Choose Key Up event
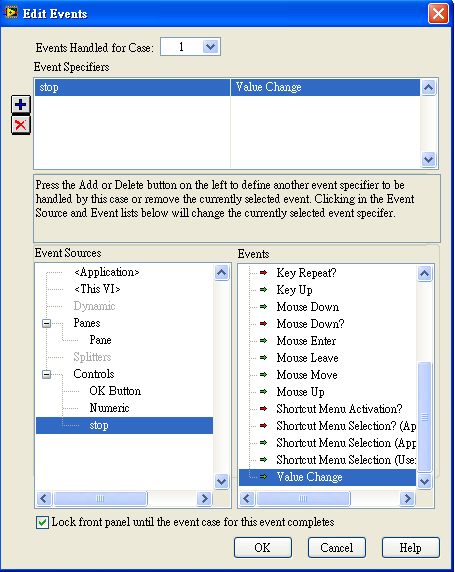This screenshot has width=455, height=572. [x=294, y=290]
